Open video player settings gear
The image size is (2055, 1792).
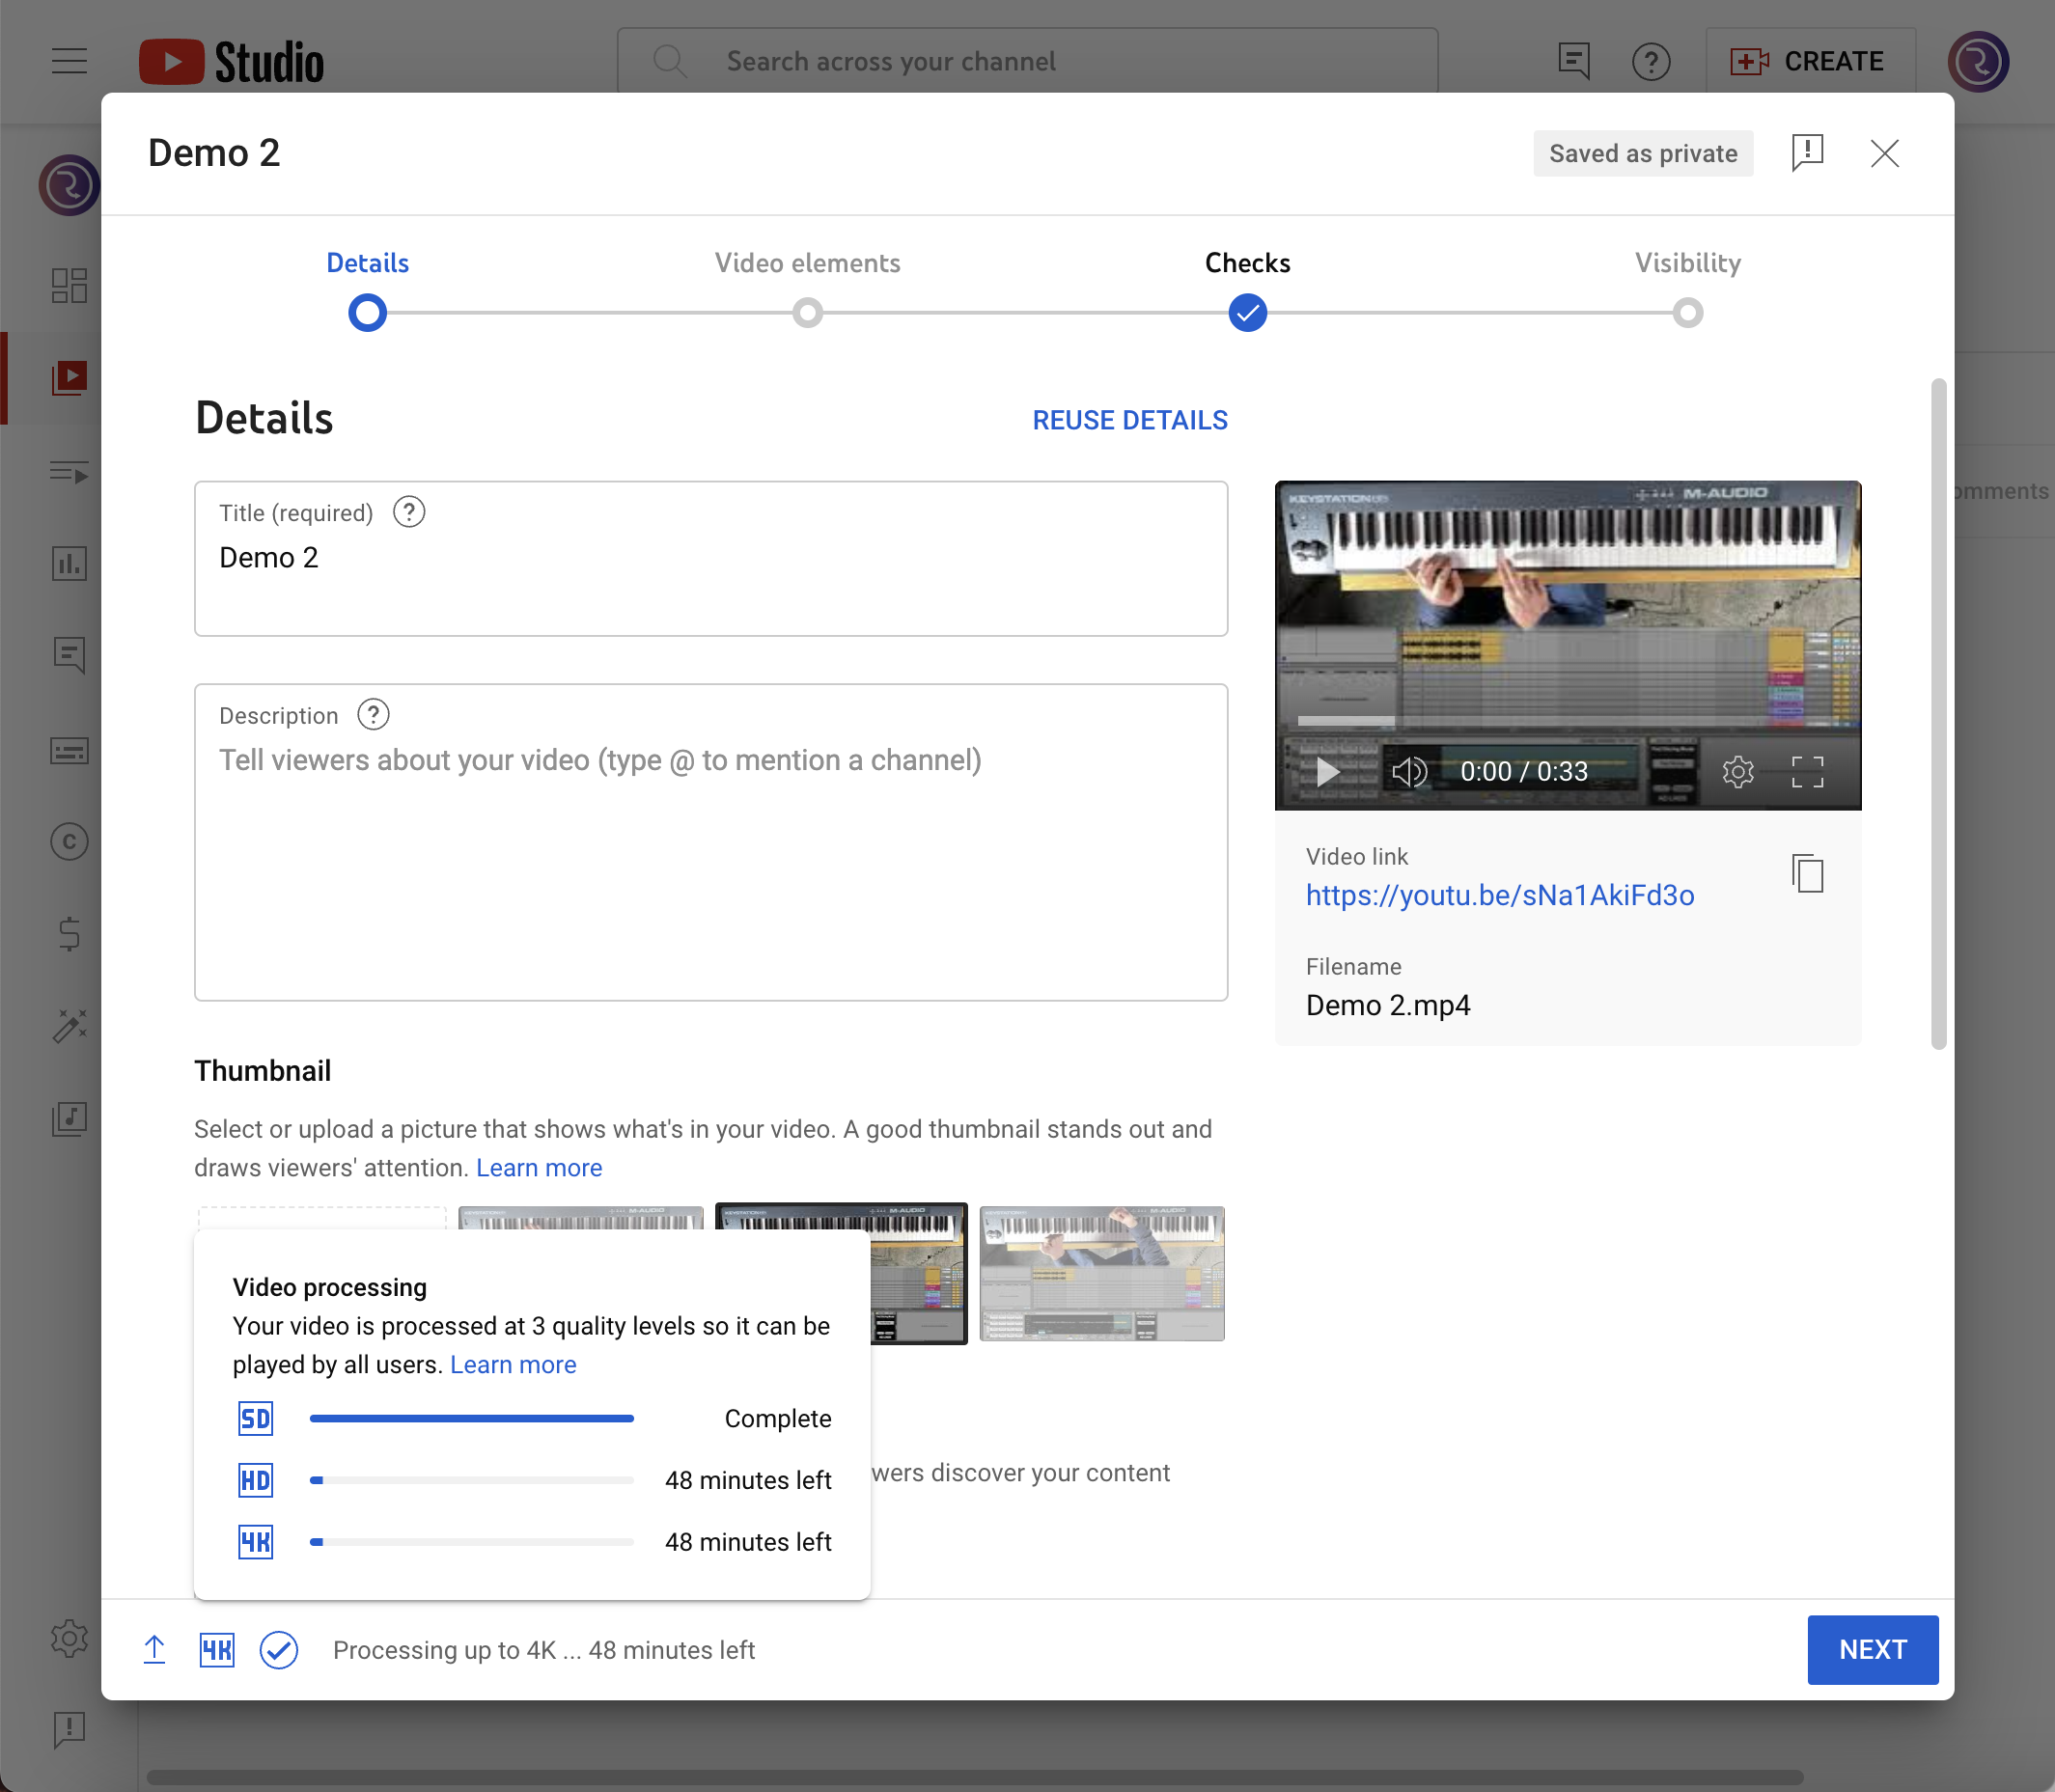pos(1738,771)
